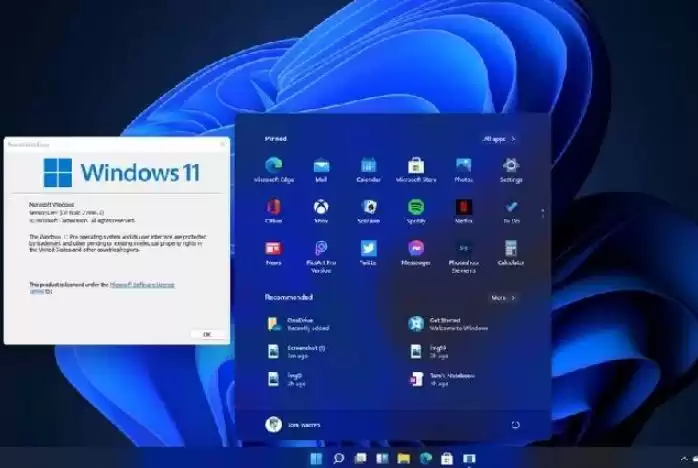Open the Tom's Notebook recommended file
The image size is (698, 468).
(x=442, y=379)
